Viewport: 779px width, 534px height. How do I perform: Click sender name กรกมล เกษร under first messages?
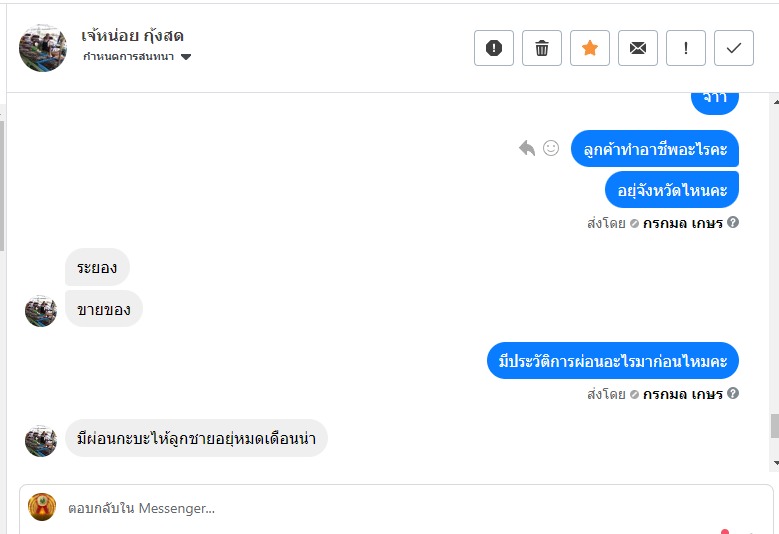tap(682, 223)
